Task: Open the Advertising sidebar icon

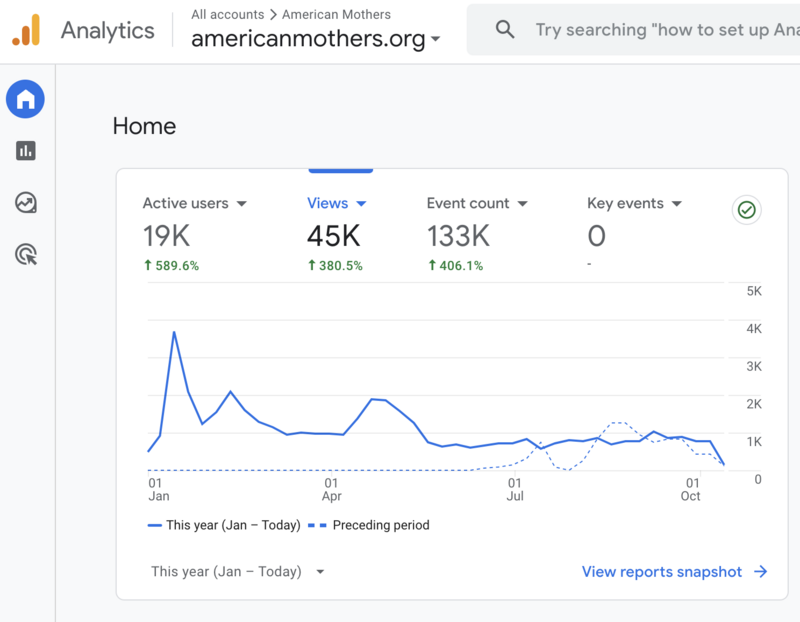Action: pos(26,254)
